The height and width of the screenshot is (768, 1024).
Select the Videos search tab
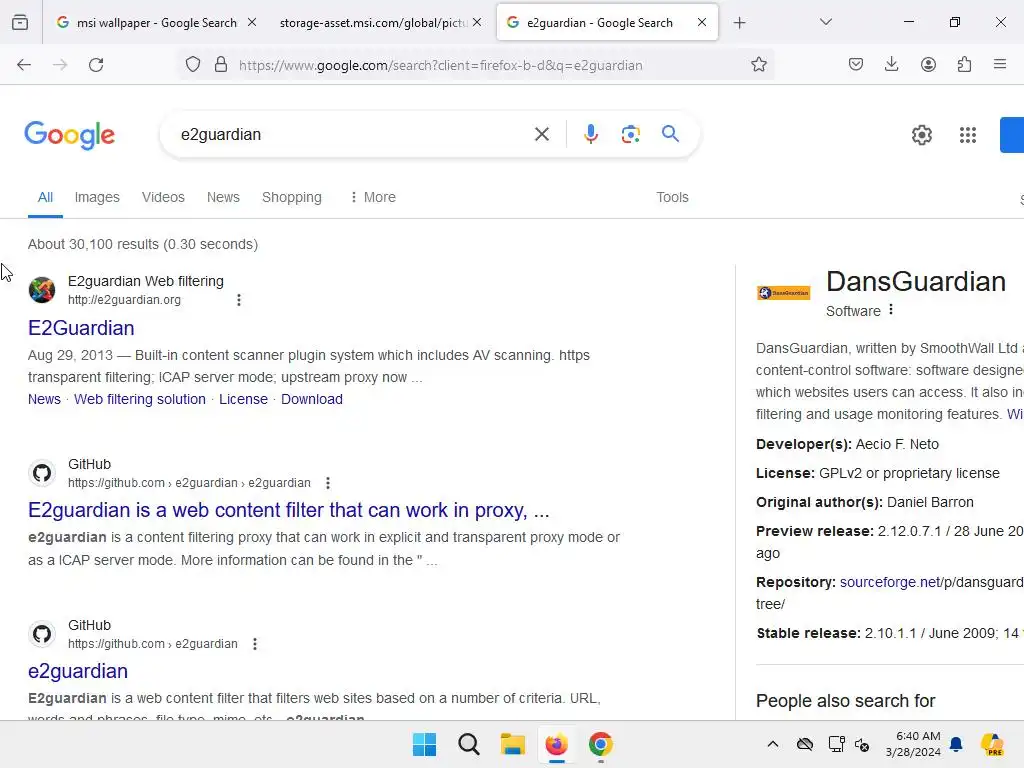[163, 197]
